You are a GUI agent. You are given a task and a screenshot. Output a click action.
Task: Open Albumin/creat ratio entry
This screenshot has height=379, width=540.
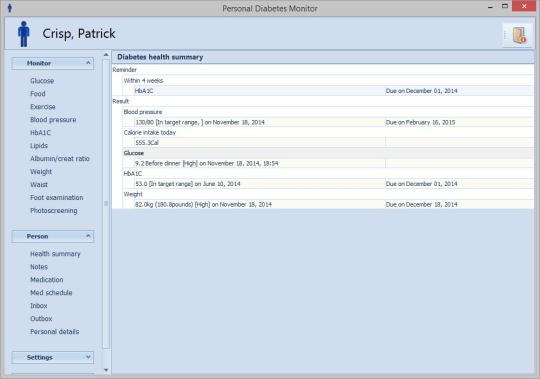(60, 159)
